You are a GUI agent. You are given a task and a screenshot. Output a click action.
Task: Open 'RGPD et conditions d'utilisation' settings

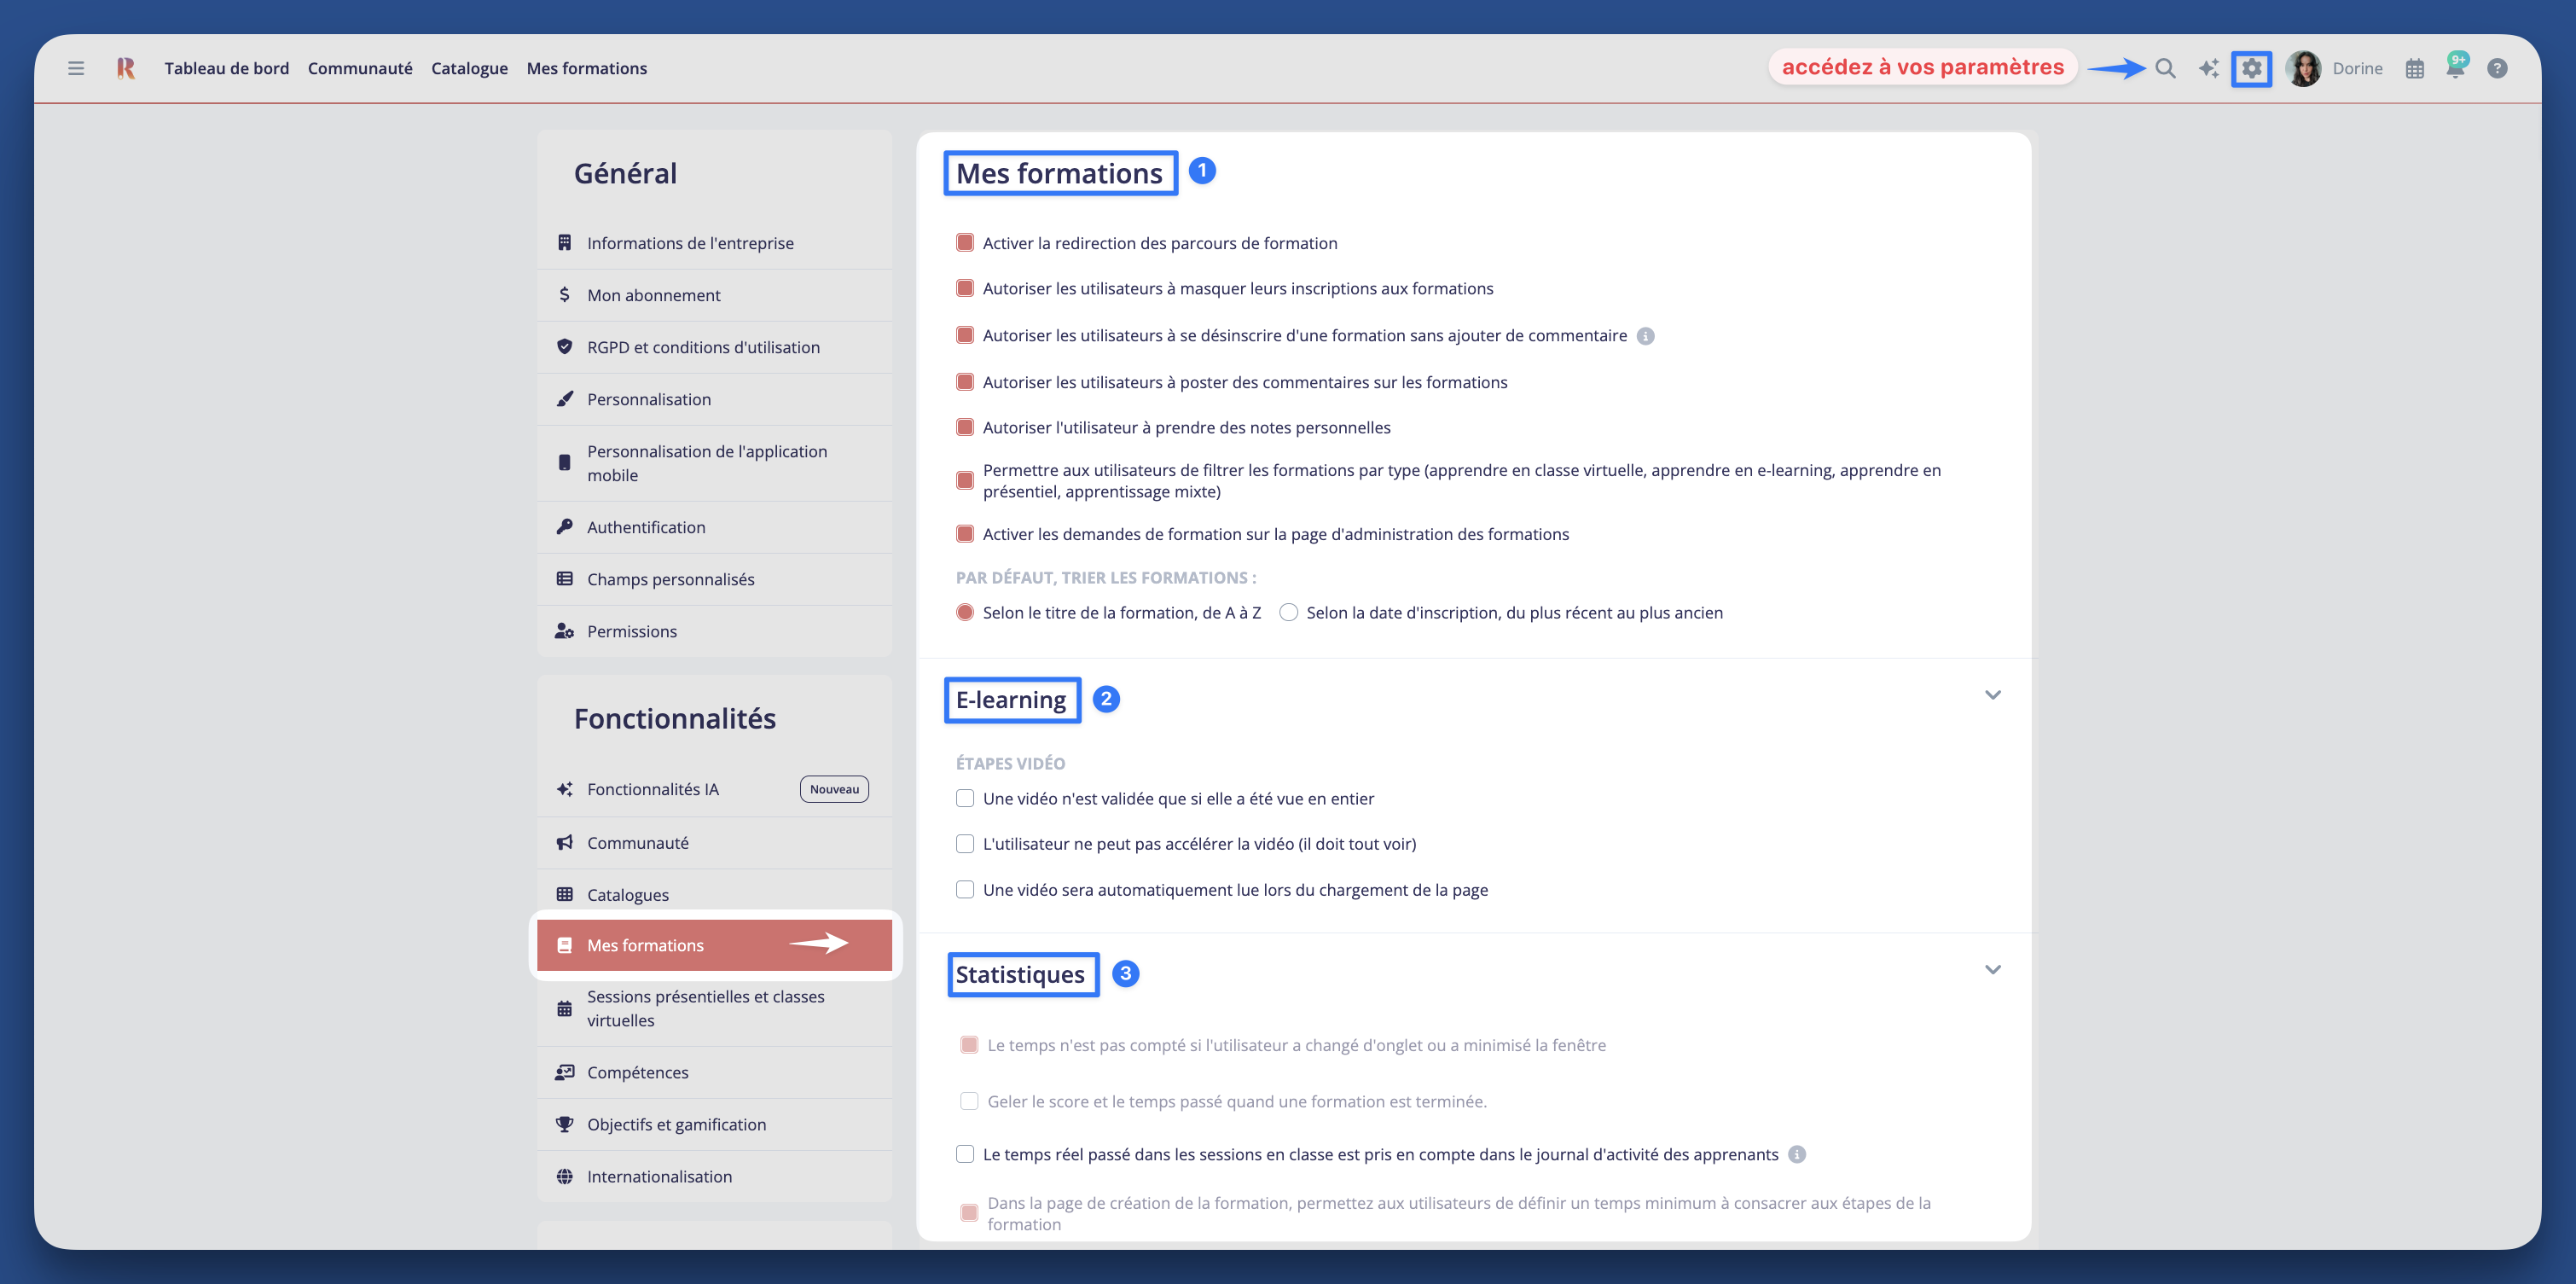pyautogui.click(x=703, y=346)
